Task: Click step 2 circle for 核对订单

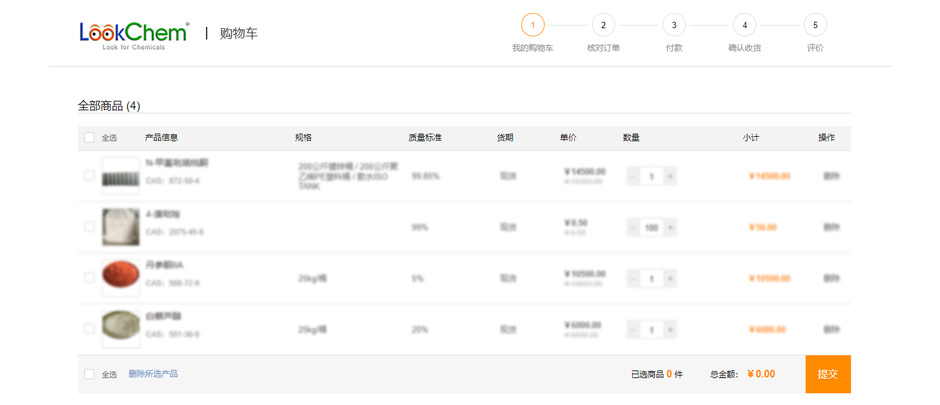Action: (x=603, y=25)
